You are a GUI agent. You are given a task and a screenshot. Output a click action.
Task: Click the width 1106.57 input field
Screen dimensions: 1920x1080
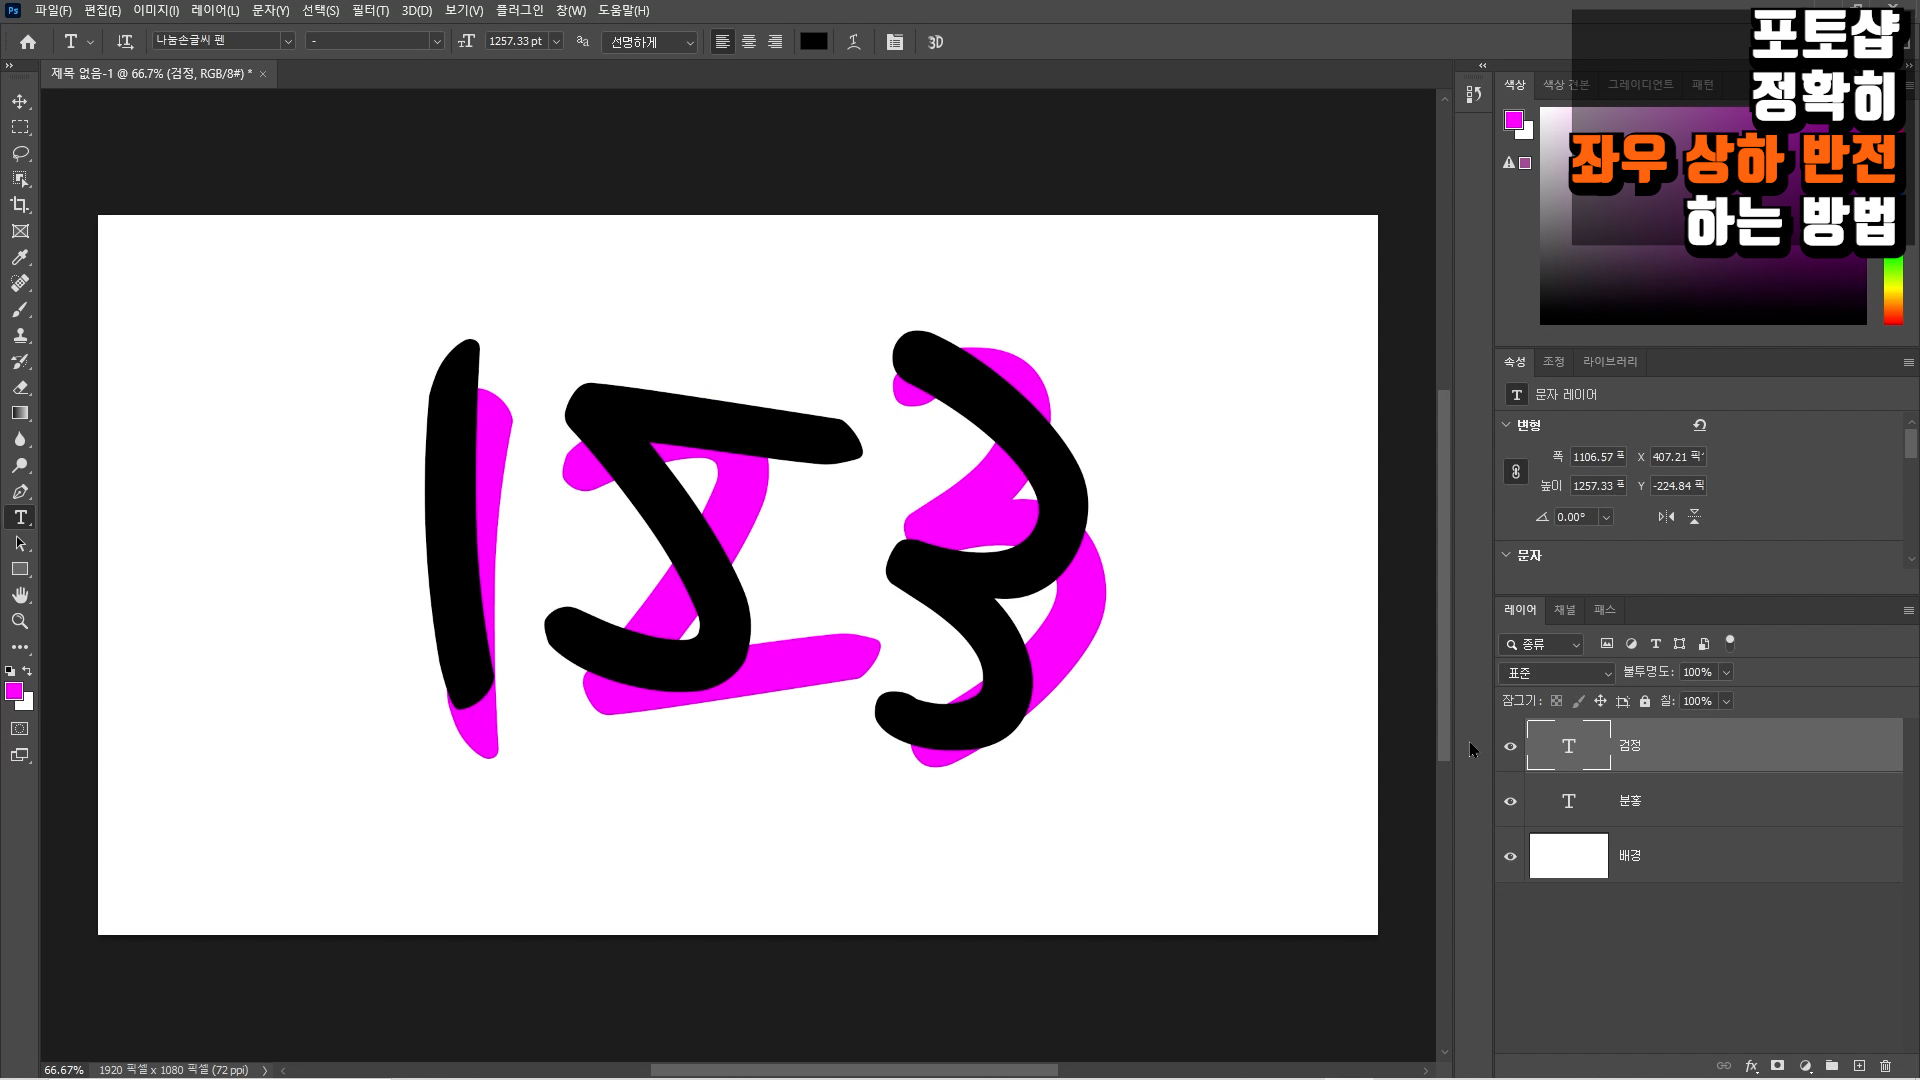(1596, 457)
